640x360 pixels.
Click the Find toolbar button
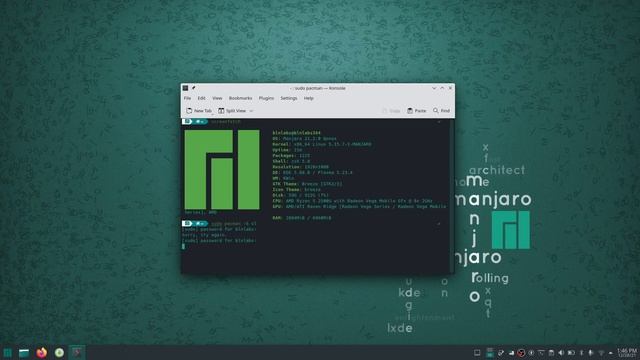click(441, 111)
